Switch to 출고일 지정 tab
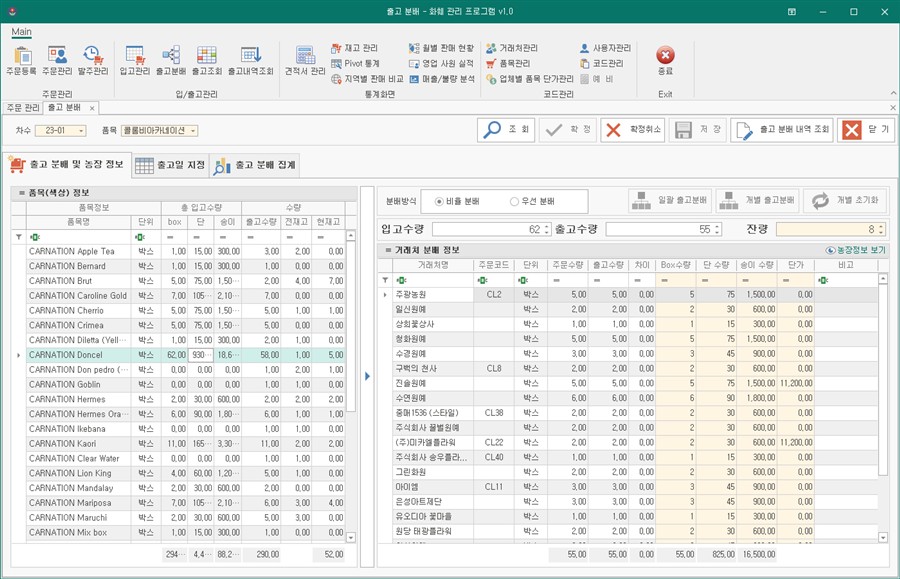 click(170, 165)
